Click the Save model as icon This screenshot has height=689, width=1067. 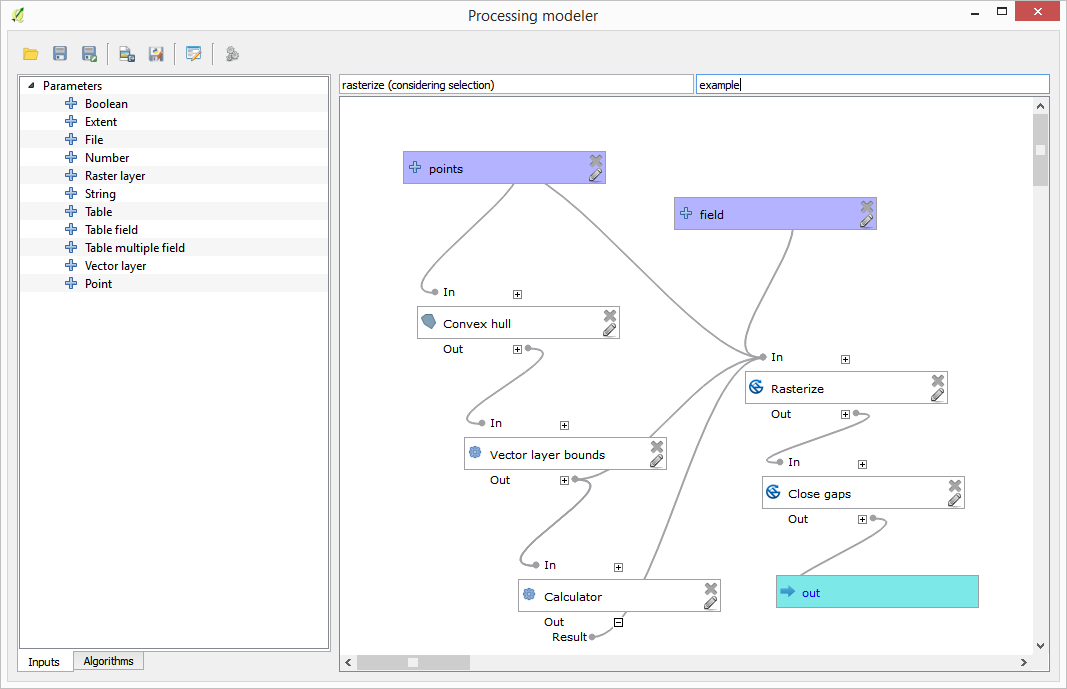[89, 54]
